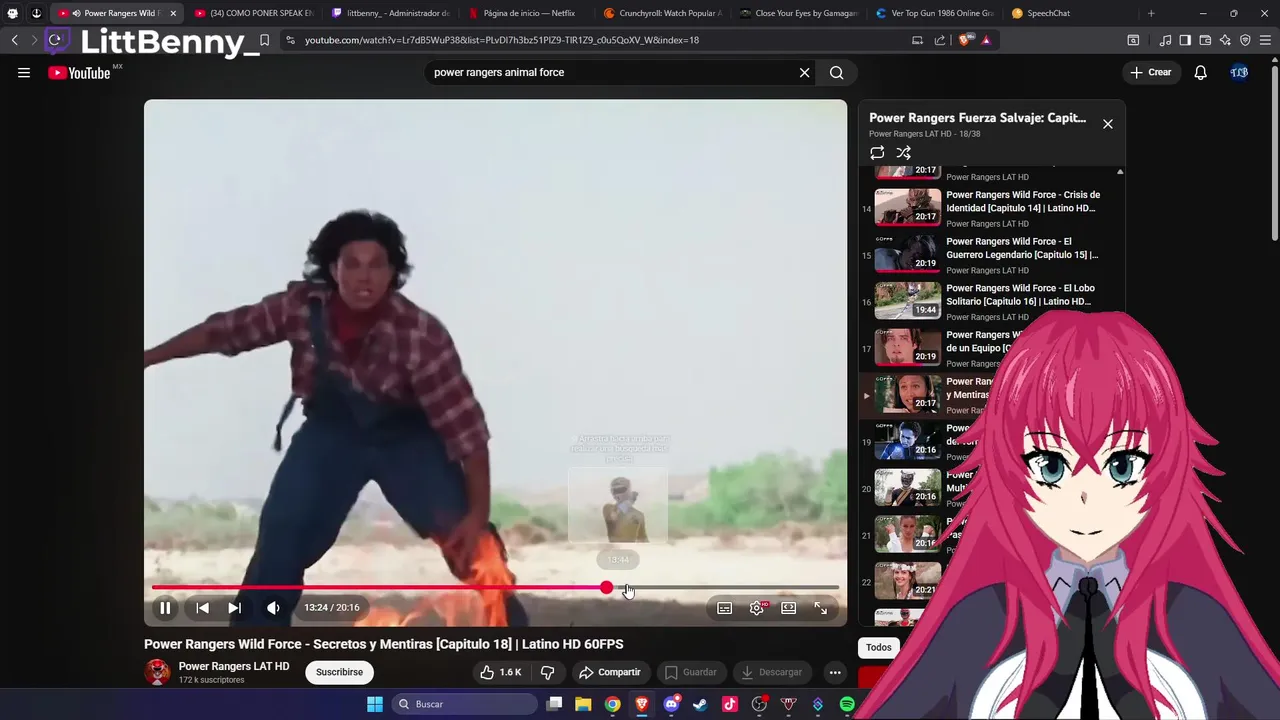Play Crisis de Identidad Capitulo 14
This screenshot has height=720, width=1280.
1023,201
